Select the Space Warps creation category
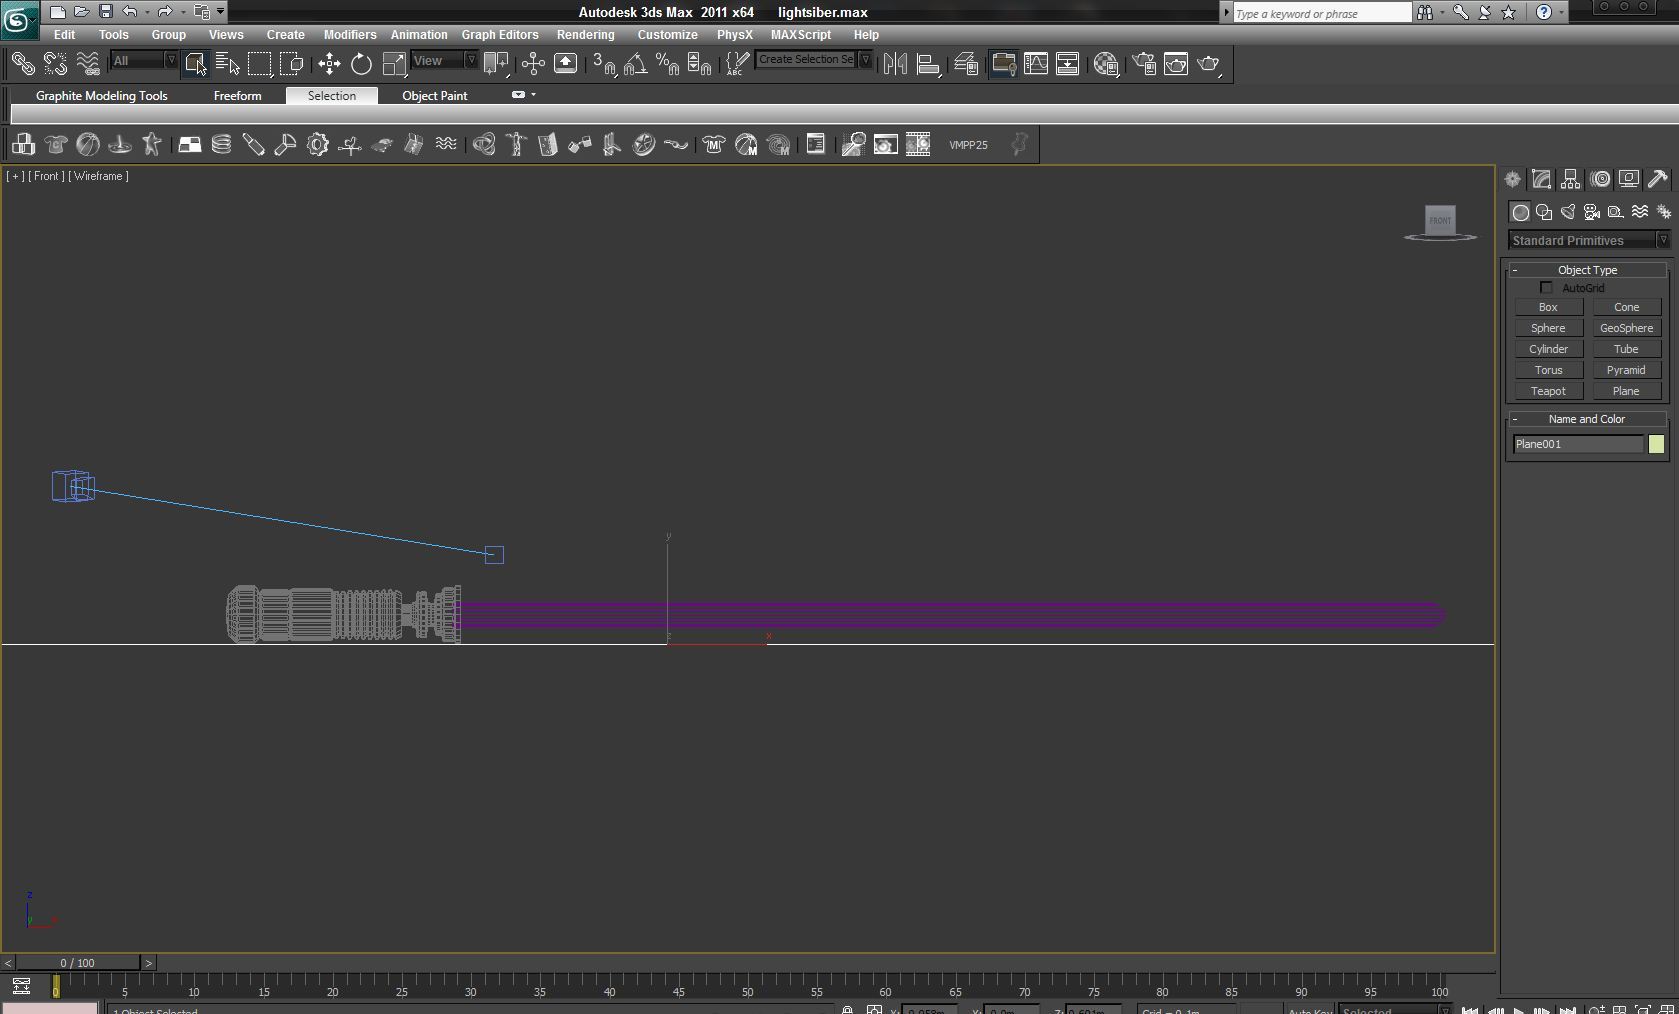The height and width of the screenshot is (1014, 1679). pos(1640,212)
